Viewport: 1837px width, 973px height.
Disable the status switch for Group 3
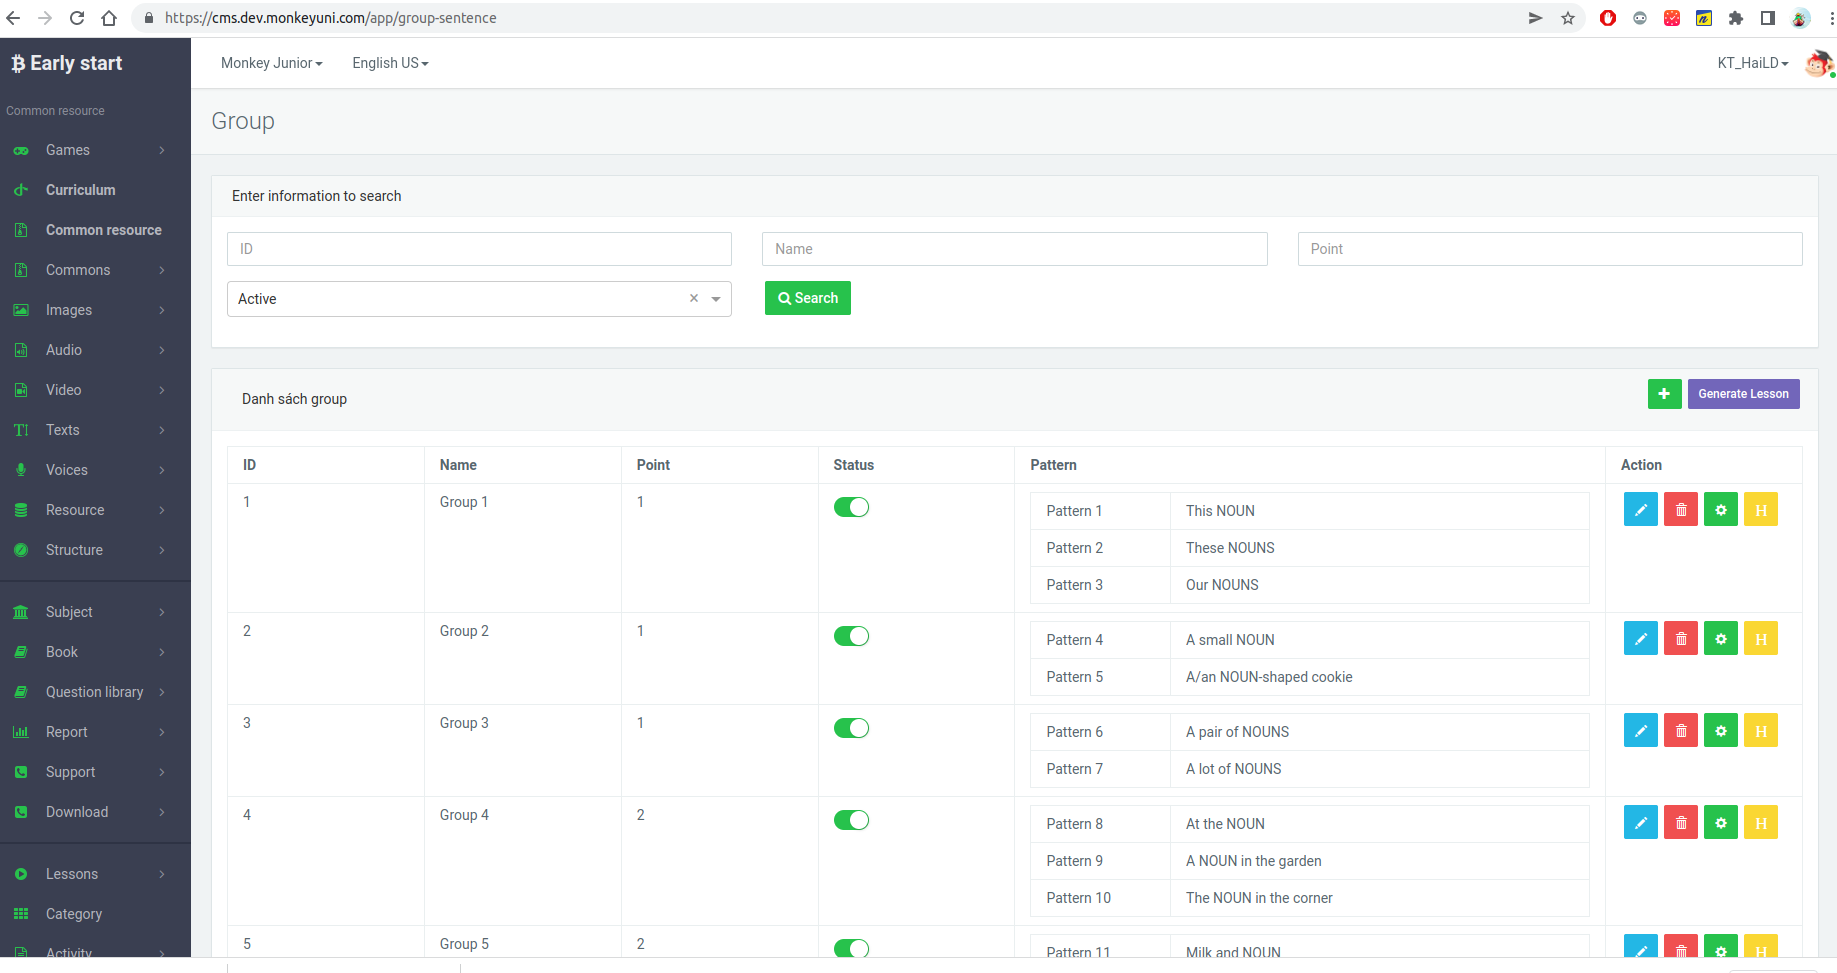pos(851,728)
